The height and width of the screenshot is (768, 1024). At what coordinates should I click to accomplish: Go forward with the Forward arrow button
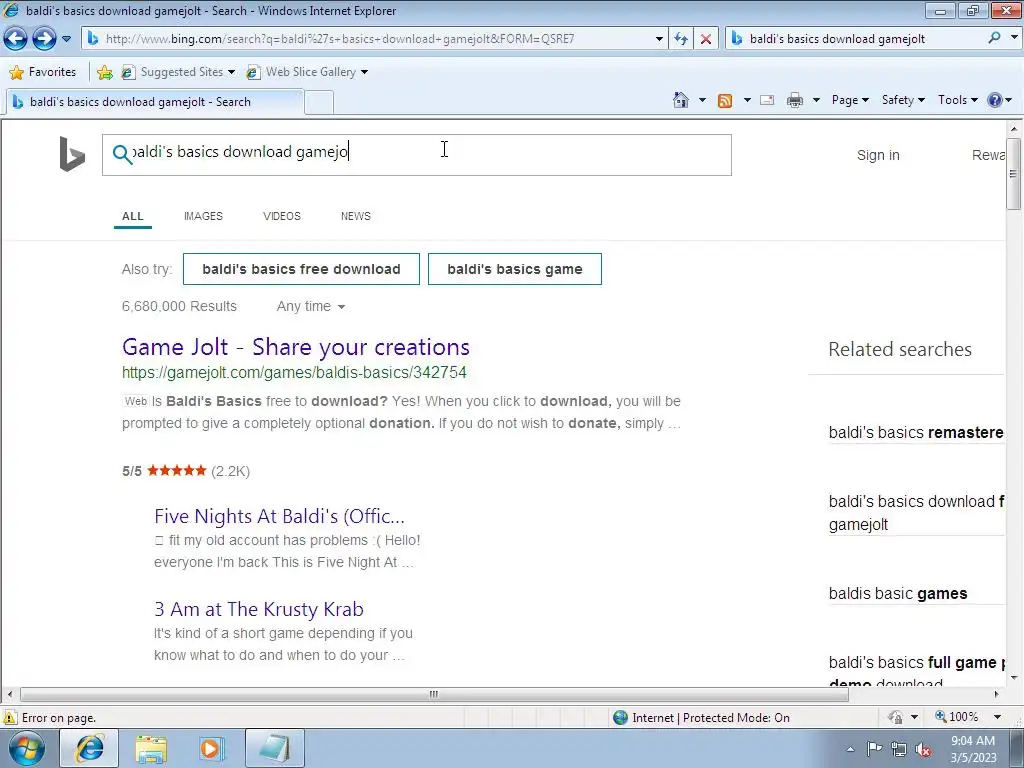(x=44, y=39)
